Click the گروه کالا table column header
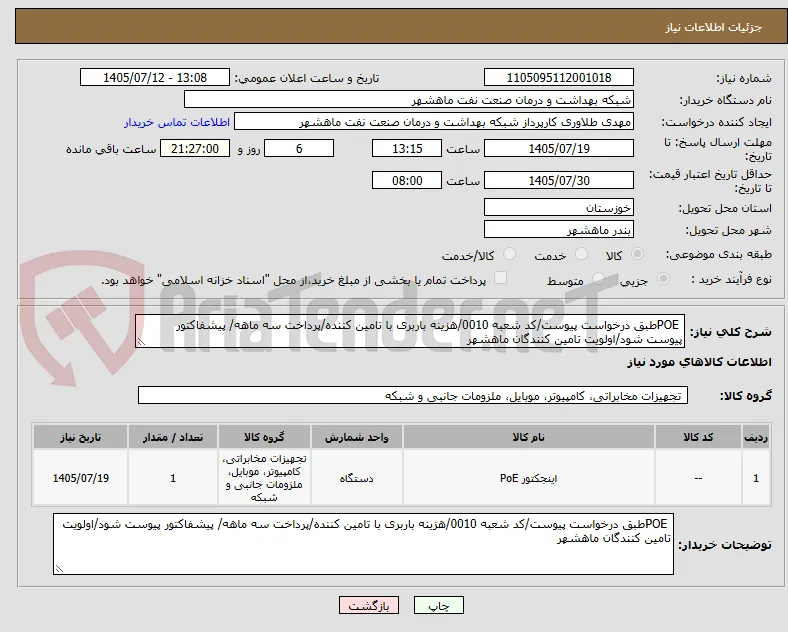 [x=264, y=437]
